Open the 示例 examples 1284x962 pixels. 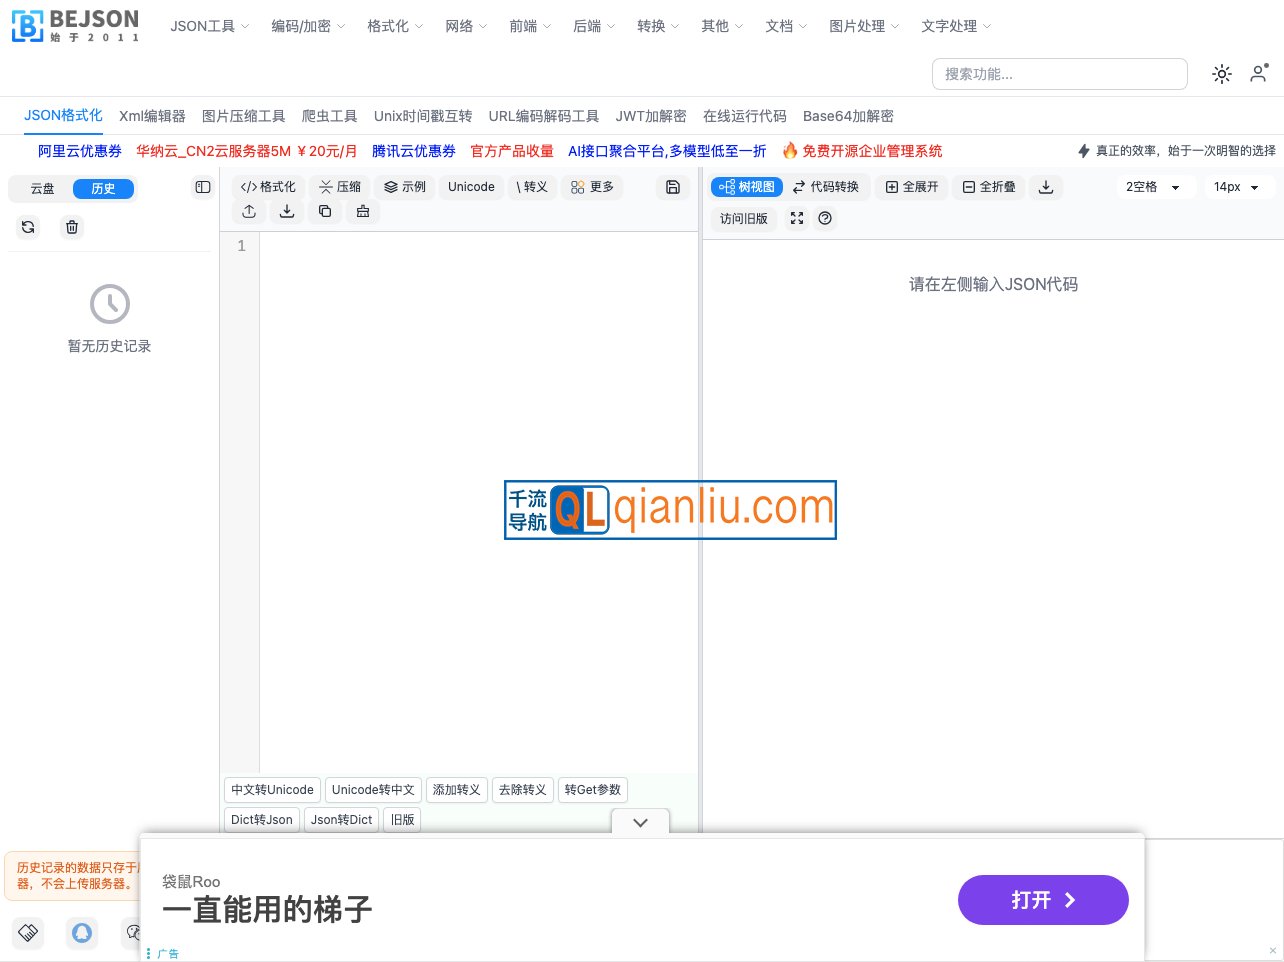(x=405, y=187)
